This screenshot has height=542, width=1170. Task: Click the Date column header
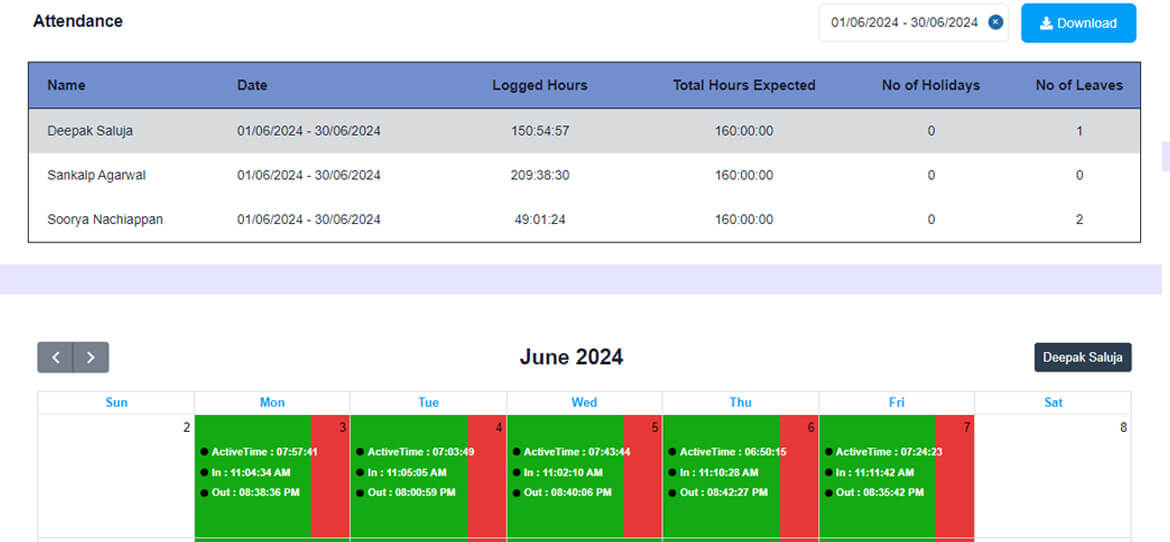click(x=252, y=85)
